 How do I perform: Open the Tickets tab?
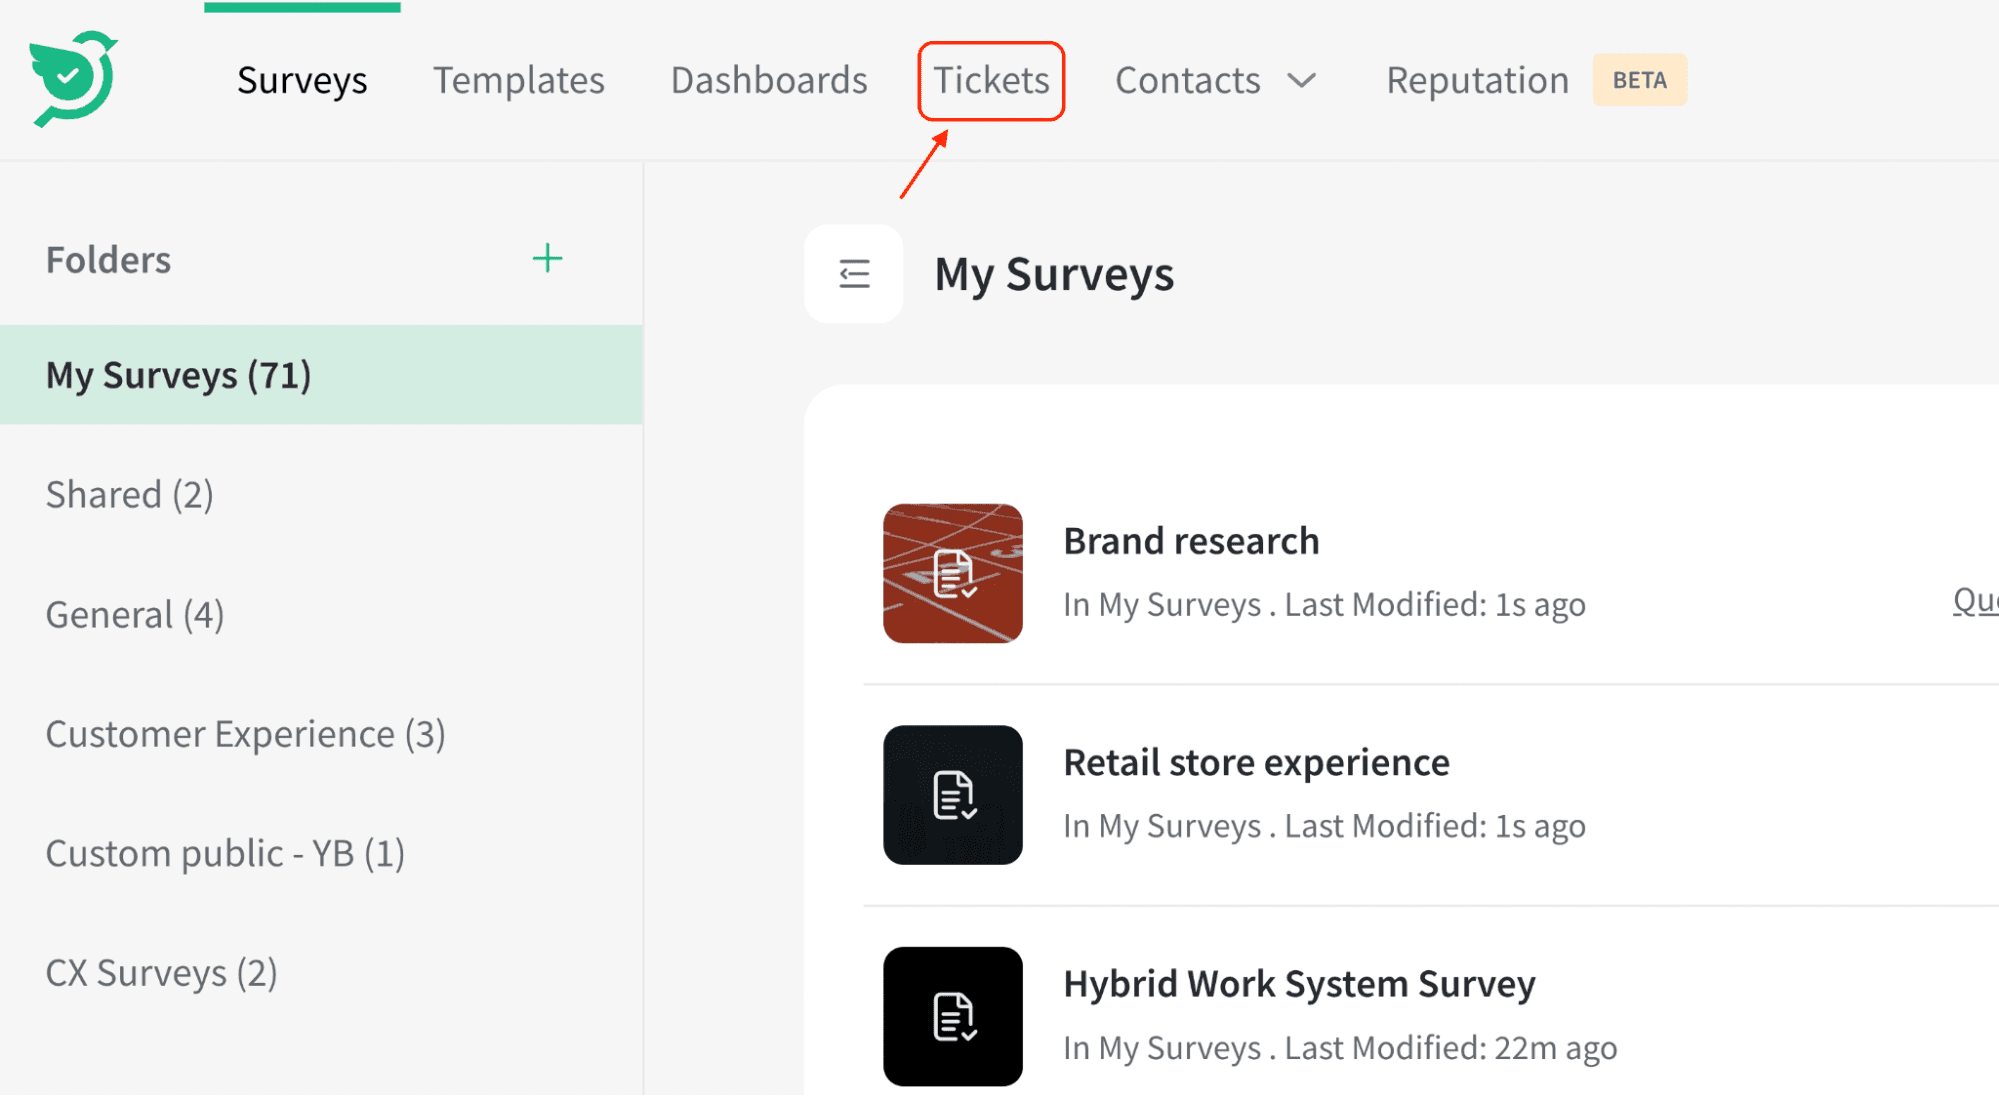(x=991, y=80)
